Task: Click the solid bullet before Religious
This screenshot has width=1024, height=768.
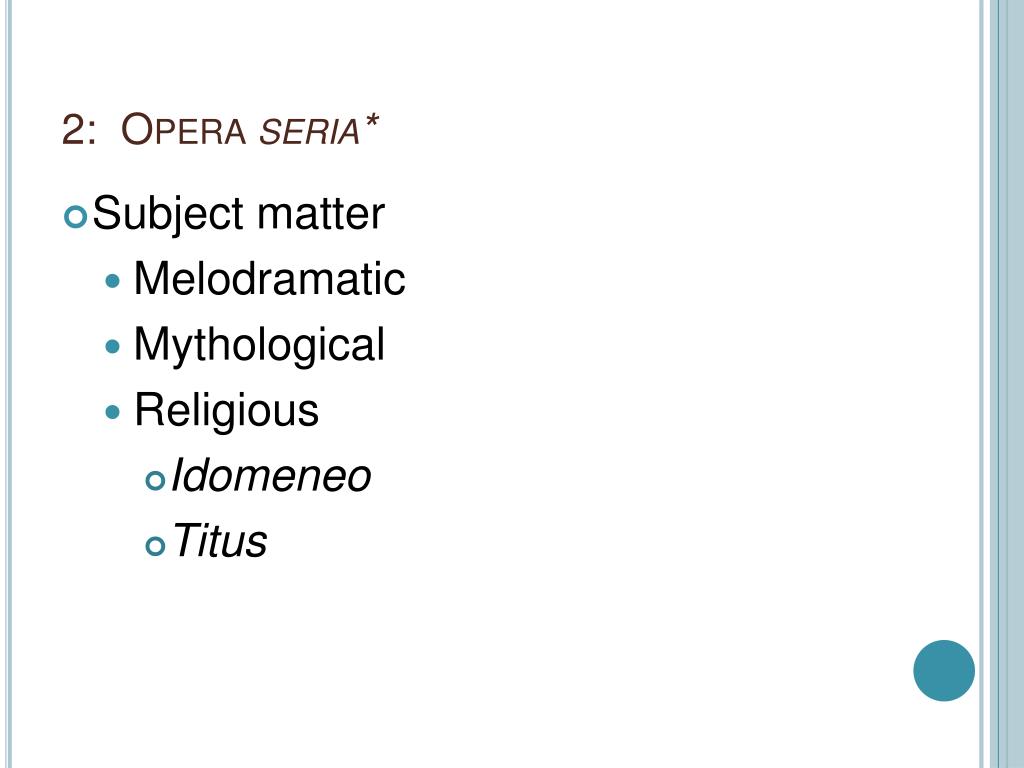Action: pos(113,412)
